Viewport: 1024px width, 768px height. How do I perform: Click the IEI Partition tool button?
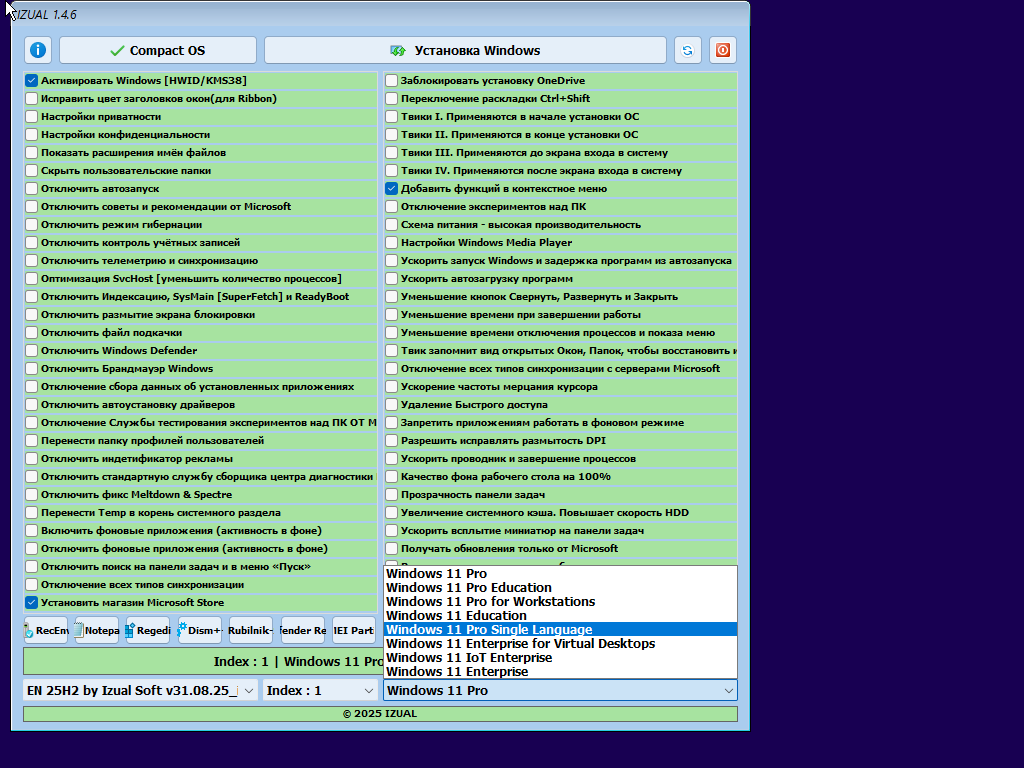pyautogui.click(x=354, y=630)
